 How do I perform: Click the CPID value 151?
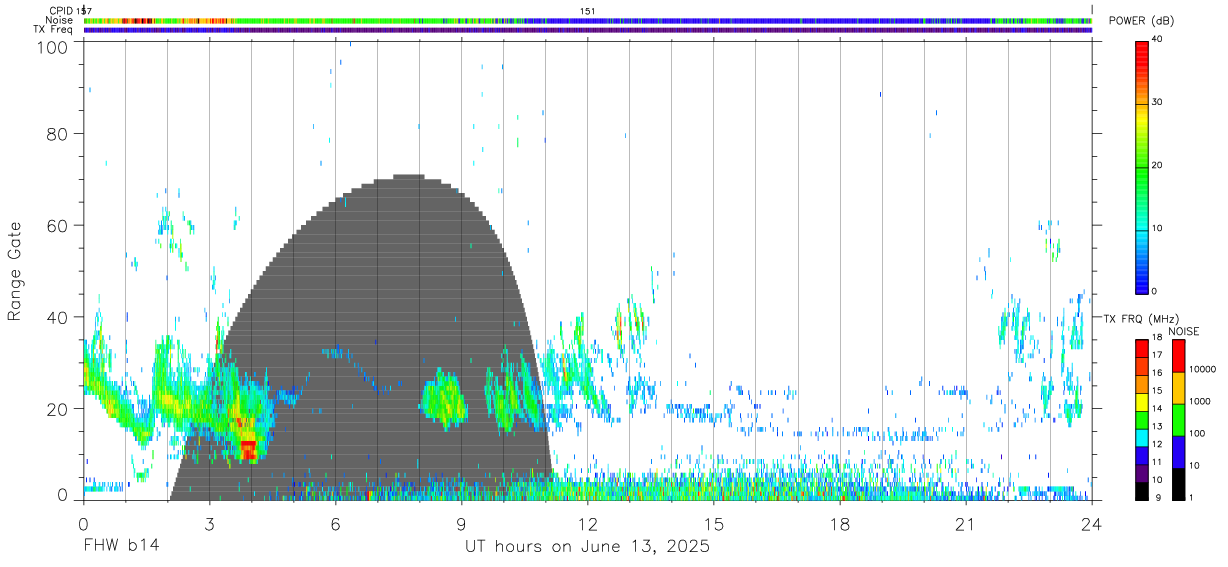coord(587,11)
